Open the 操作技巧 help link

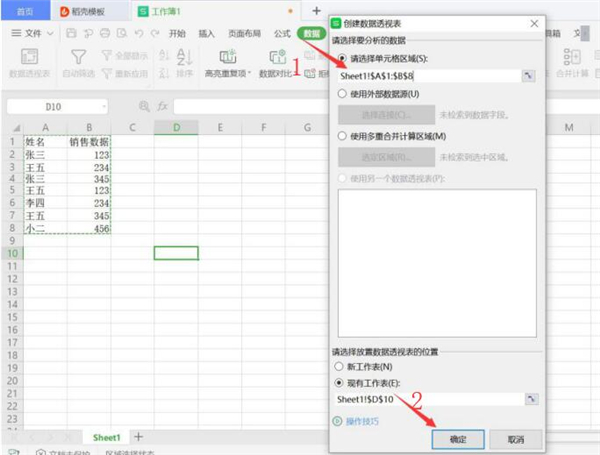point(362,422)
